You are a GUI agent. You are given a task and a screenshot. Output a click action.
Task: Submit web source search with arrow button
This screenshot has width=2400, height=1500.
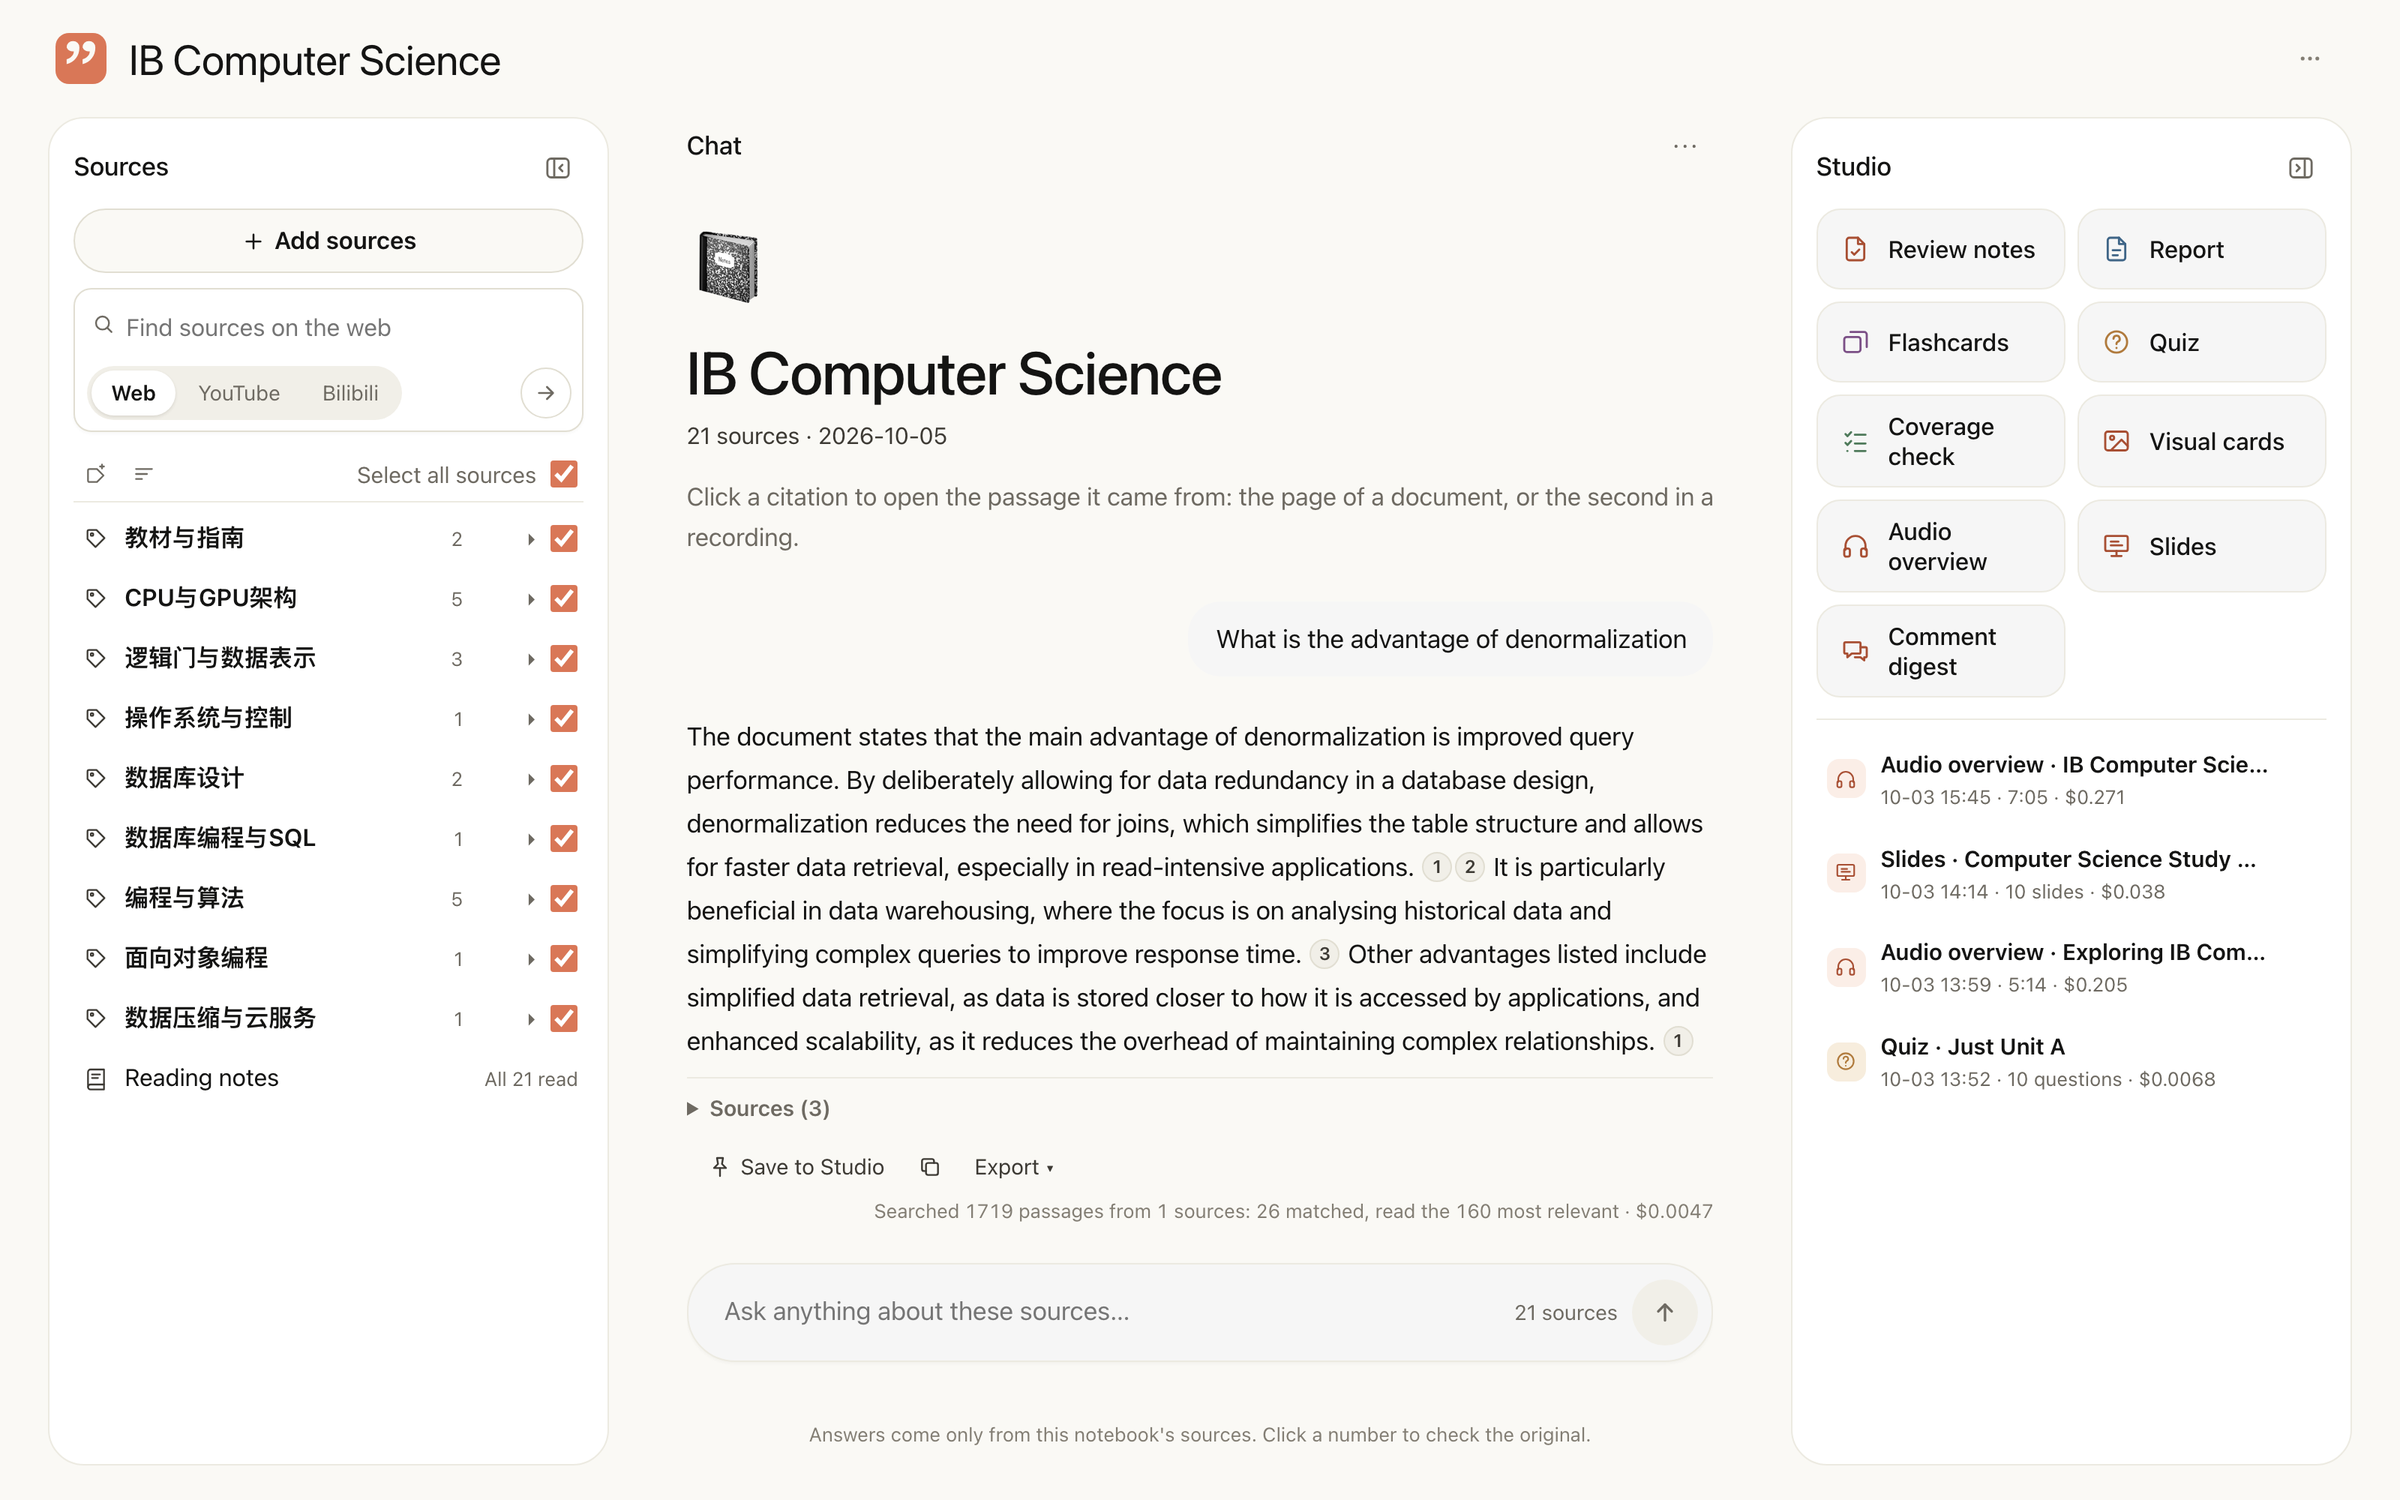tap(545, 393)
